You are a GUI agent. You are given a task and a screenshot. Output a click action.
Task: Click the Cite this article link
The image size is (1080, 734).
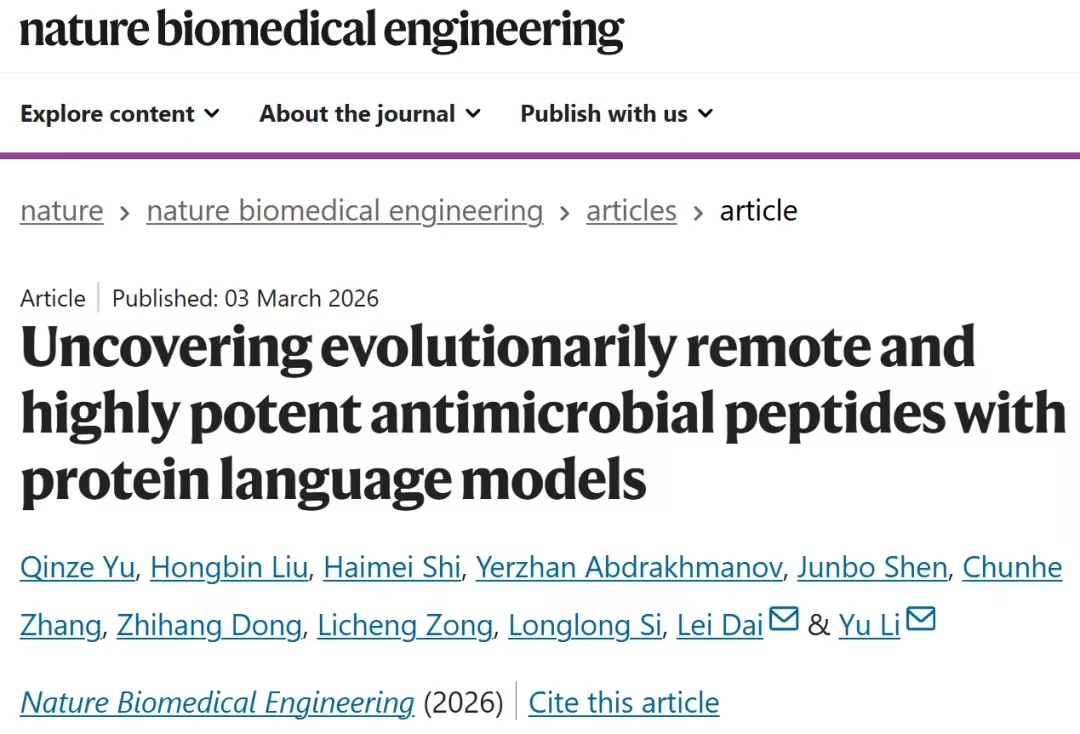point(623,703)
